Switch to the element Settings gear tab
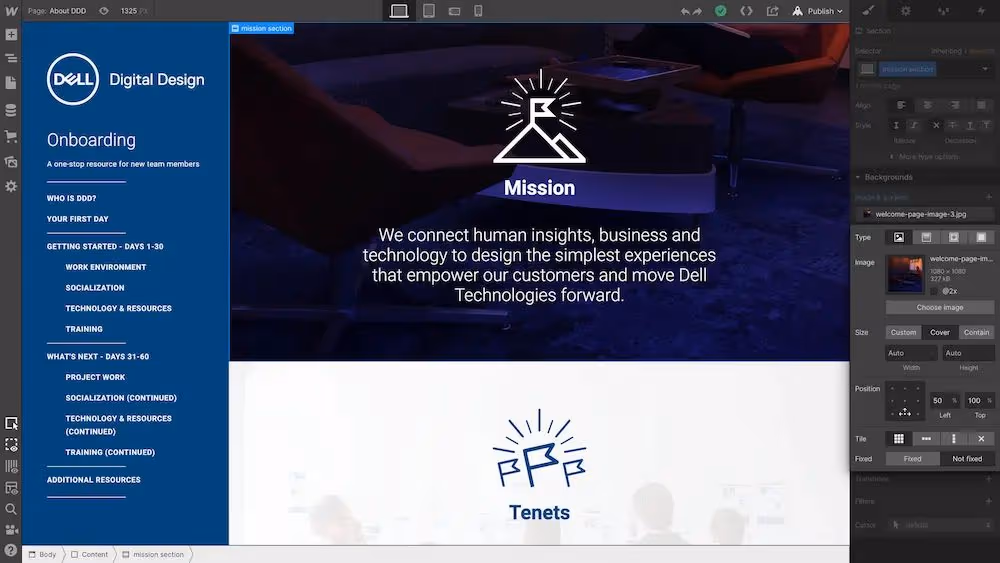 pyautogui.click(x=906, y=11)
